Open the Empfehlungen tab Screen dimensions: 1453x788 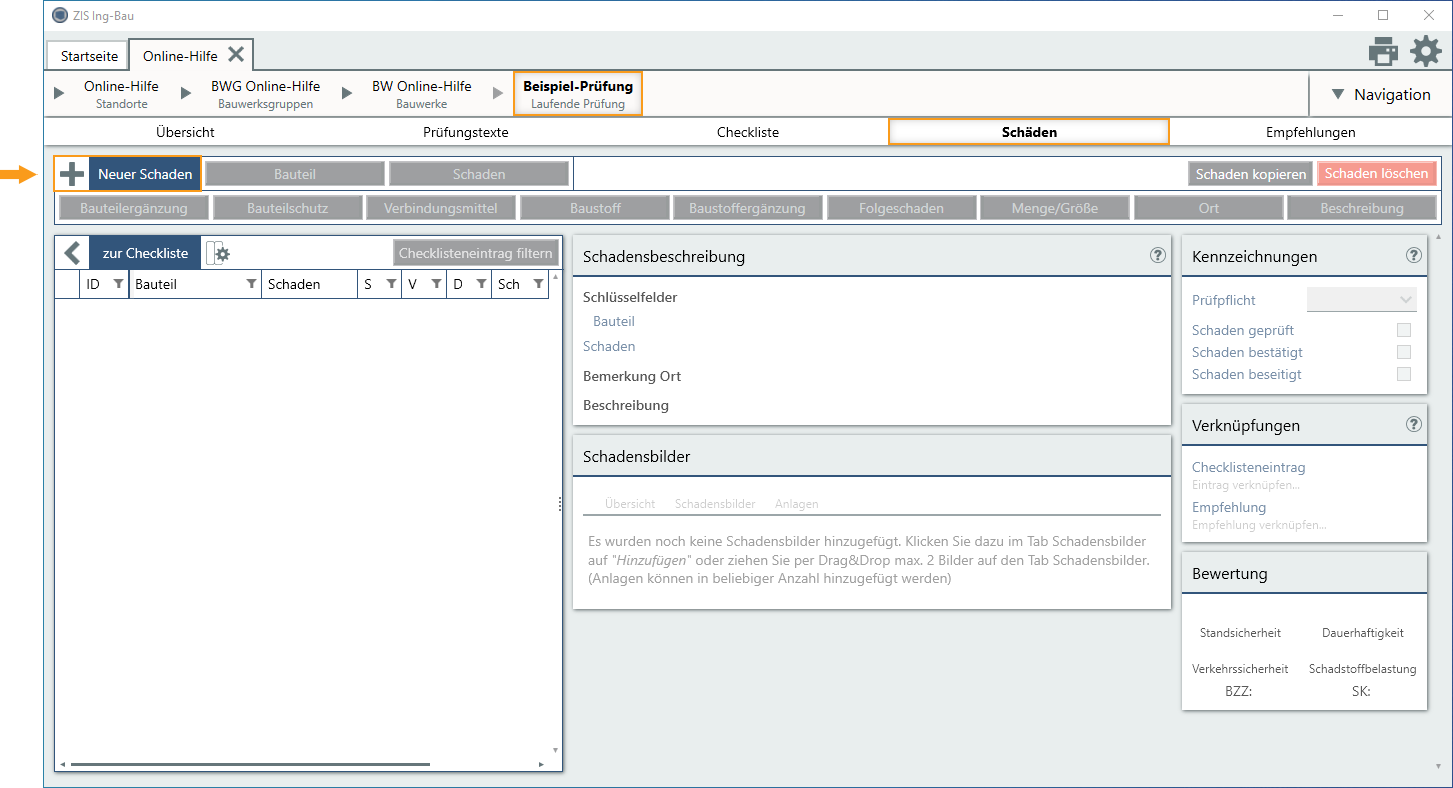pos(1310,132)
